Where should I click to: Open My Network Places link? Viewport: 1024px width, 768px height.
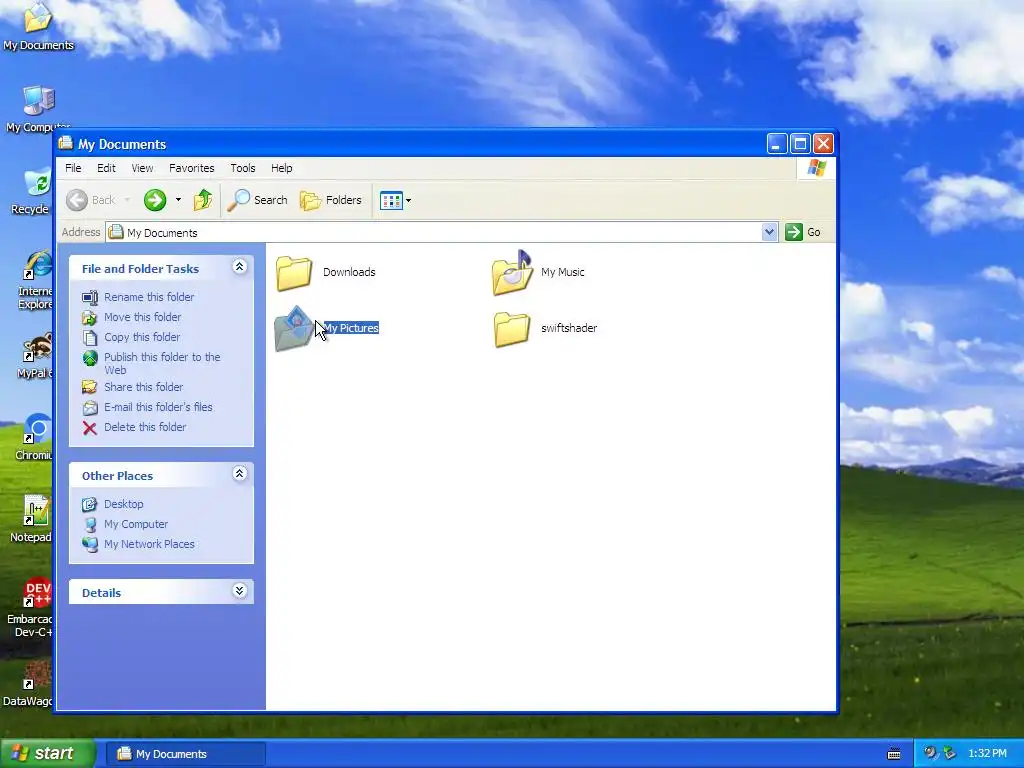pyautogui.click(x=149, y=544)
